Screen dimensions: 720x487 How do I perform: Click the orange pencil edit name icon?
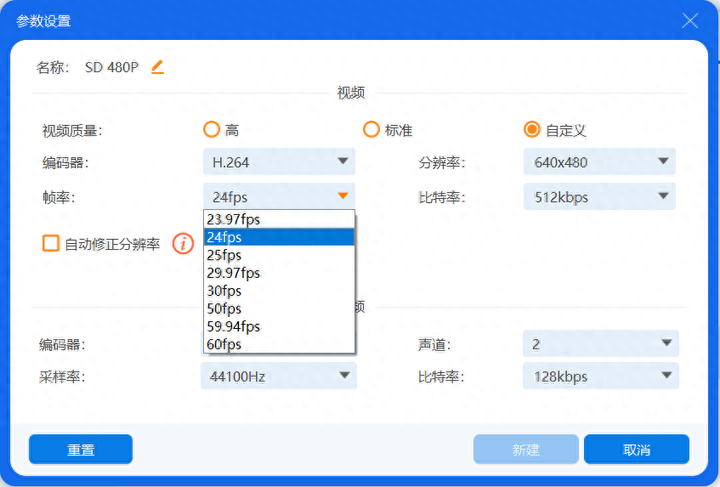(158, 67)
